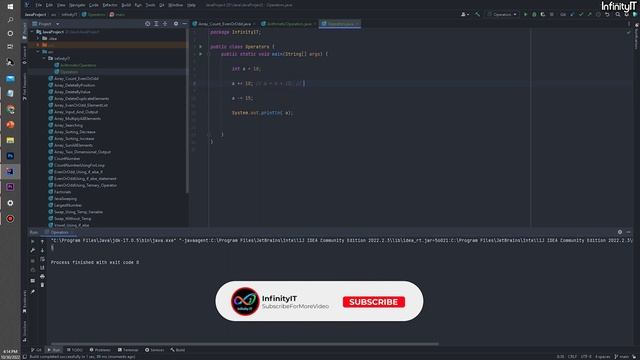Click the pin tab icon in the Run panel sidebar
The height and width of the screenshot is (360, 640).
[33, 292]
